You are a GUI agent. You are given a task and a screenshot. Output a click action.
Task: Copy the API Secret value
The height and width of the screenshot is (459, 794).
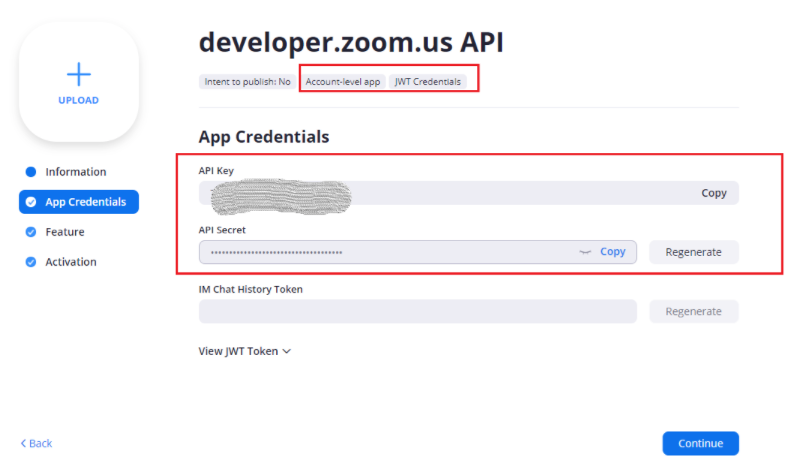tap(613, 251)
